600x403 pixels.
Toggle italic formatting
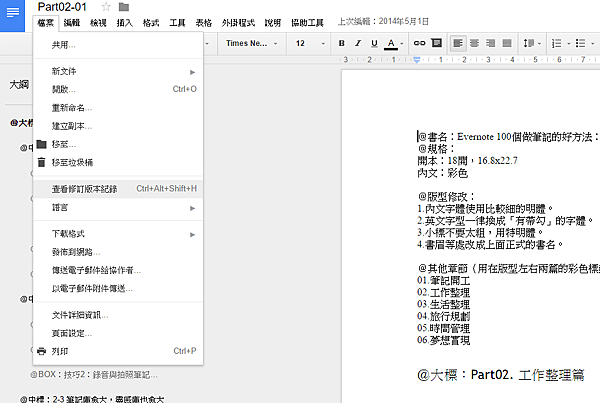[x=358, y=43]
